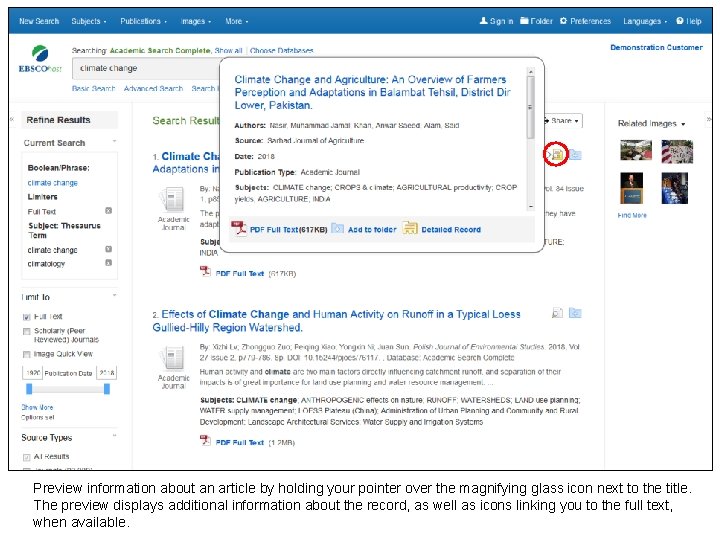Click the preview icon for result 1
This screenshot has height=540, width=720.
tap(557, 155)
